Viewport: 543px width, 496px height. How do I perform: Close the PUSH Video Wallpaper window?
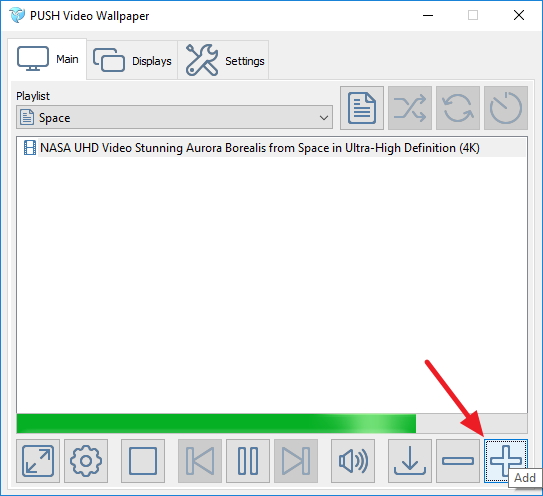[519, 15]
